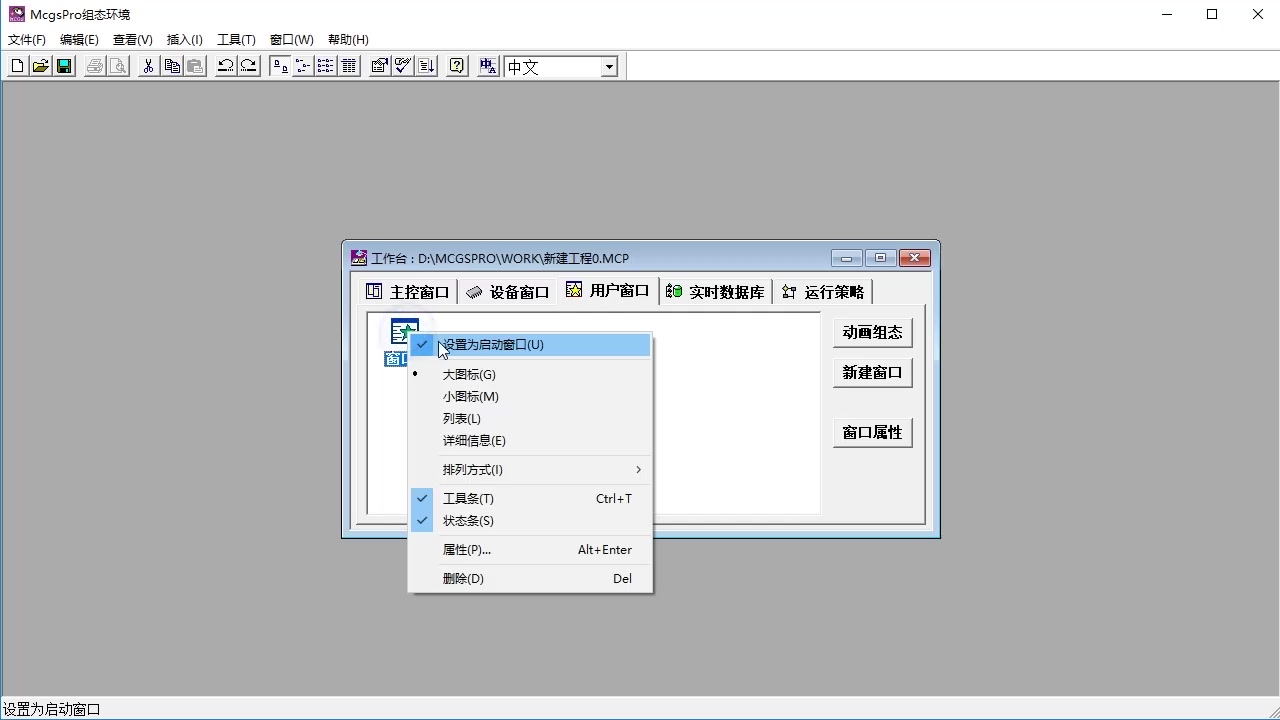Switch to details view toolbar button
This screenshot has width=1280, height=720.
click(x=349, y=66)
